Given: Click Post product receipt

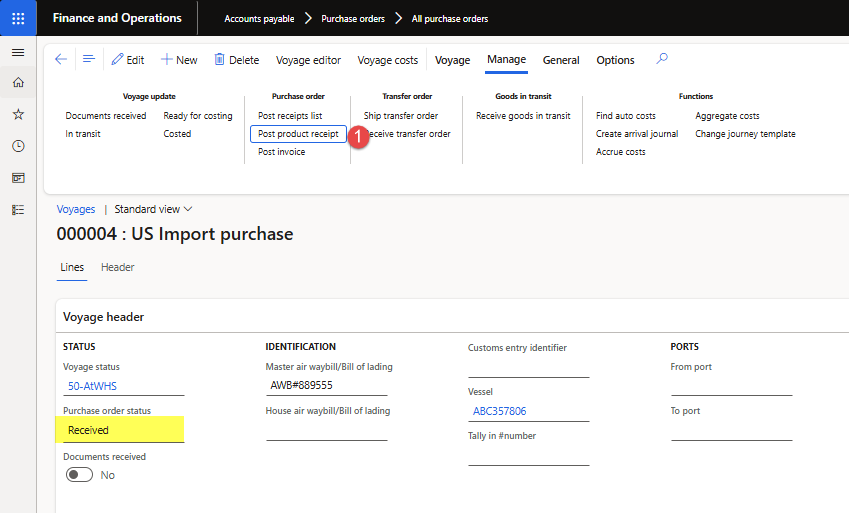Looking at the screenshot, I should point(298,134).
